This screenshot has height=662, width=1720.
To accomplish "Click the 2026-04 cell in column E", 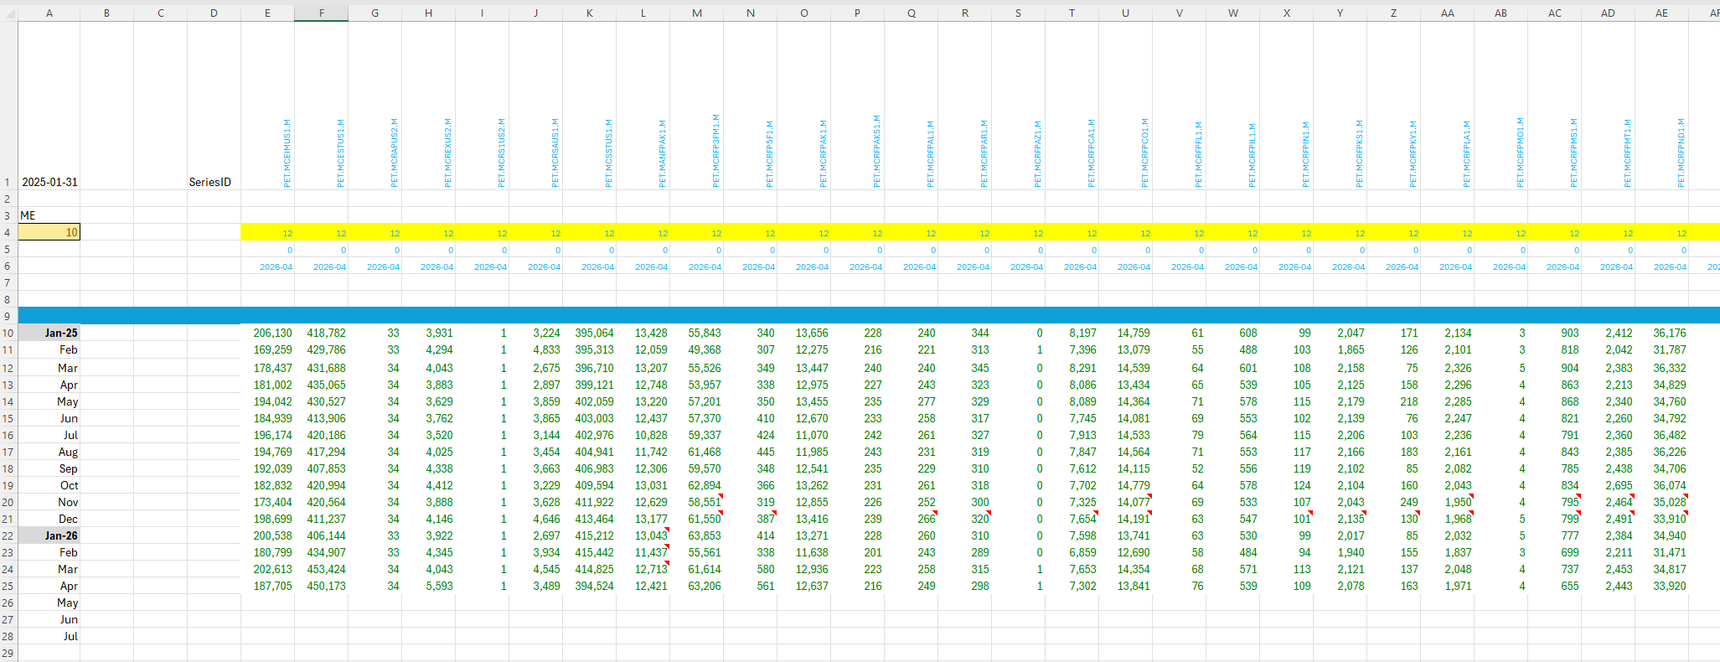I will (x=268, y=266).
